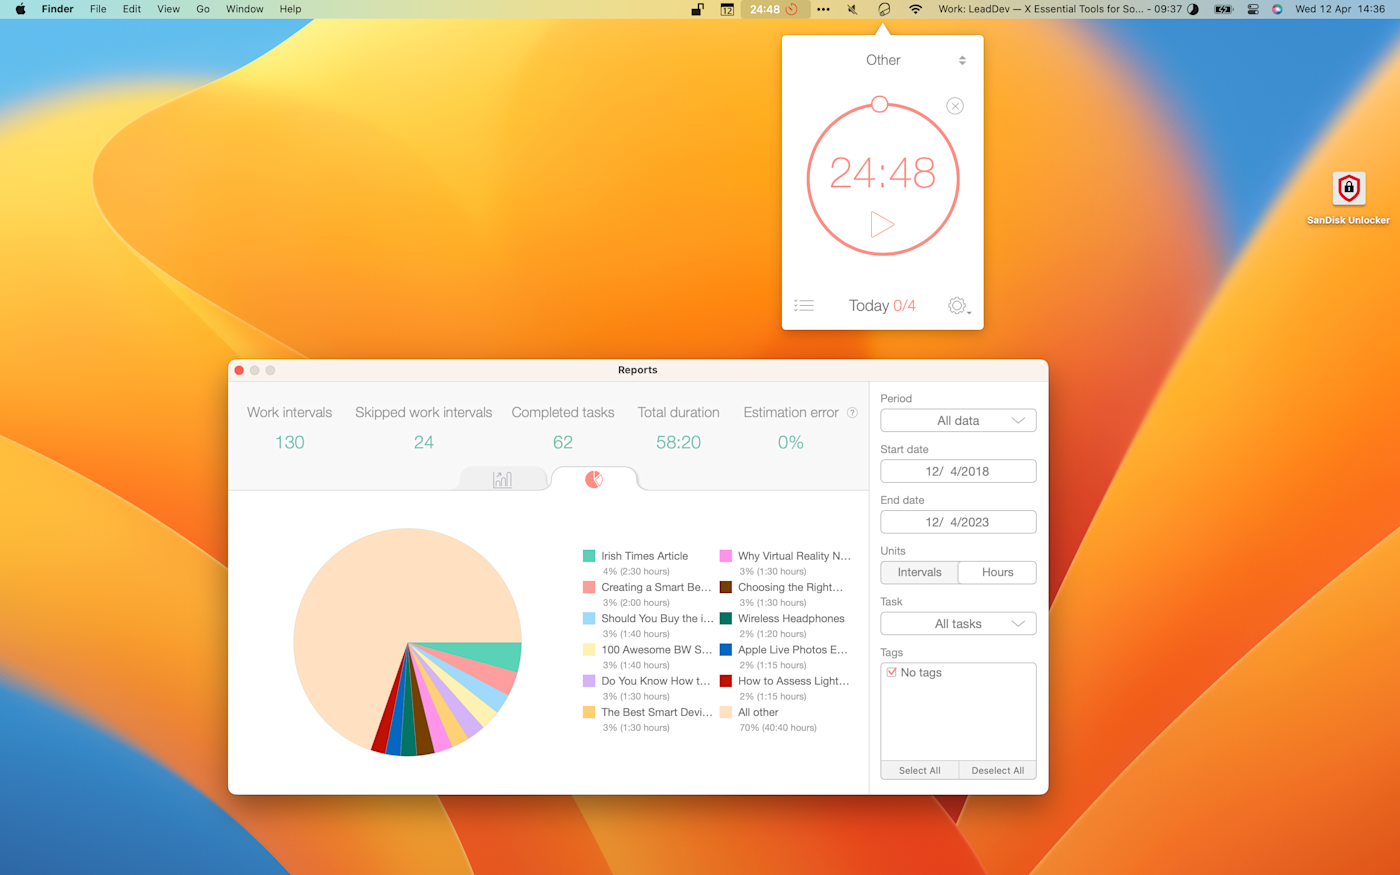This screenshot has width=1400, height=875.
Task: Show the Estimation error help tooltip icon
Action: click(x=852, y=412)
